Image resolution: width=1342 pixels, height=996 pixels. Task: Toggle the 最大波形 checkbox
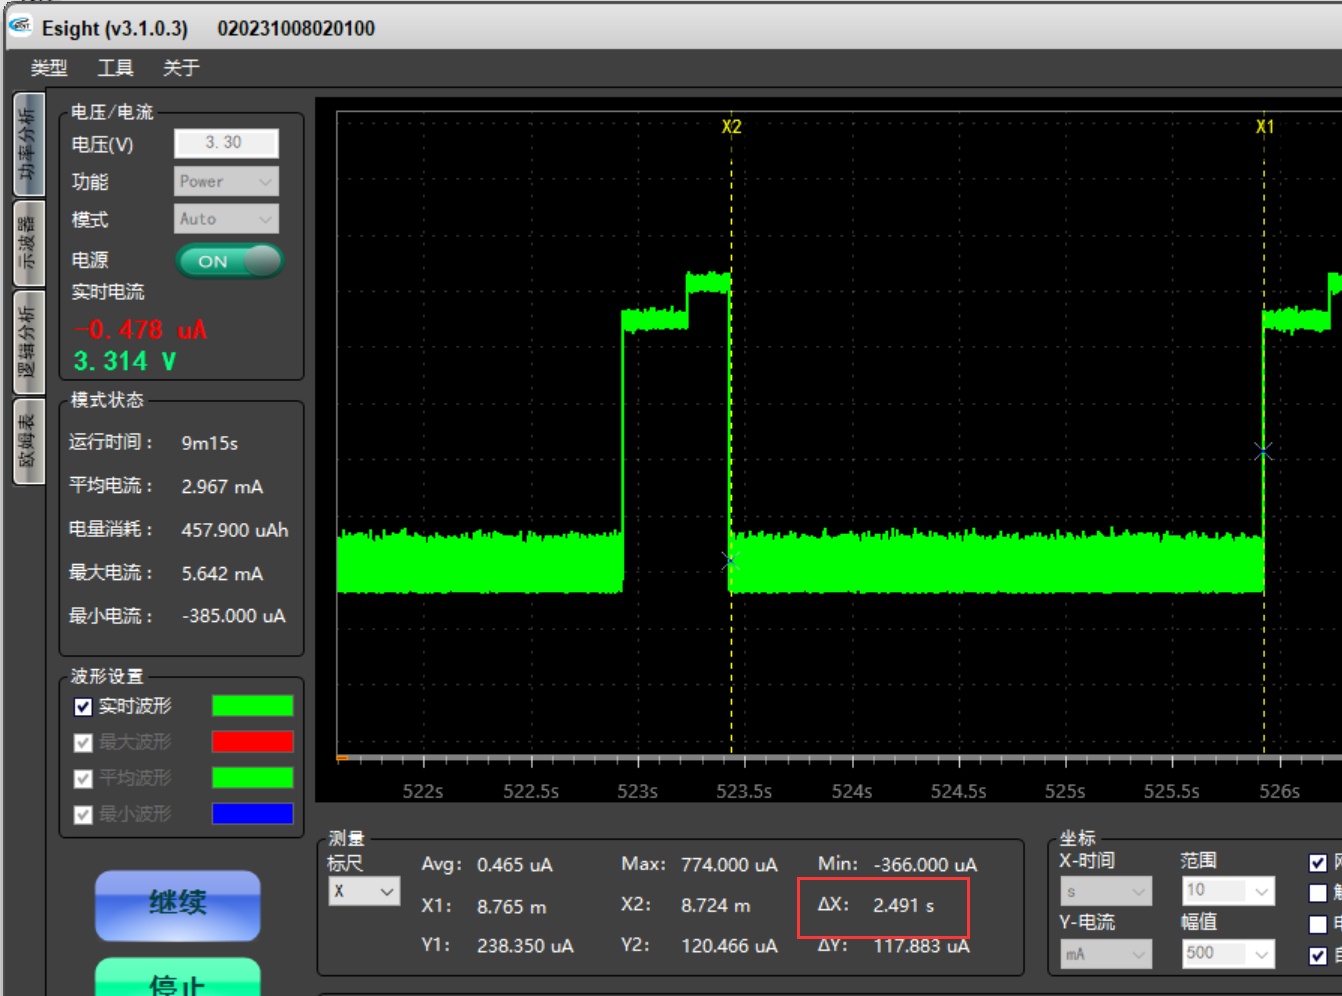83,743
